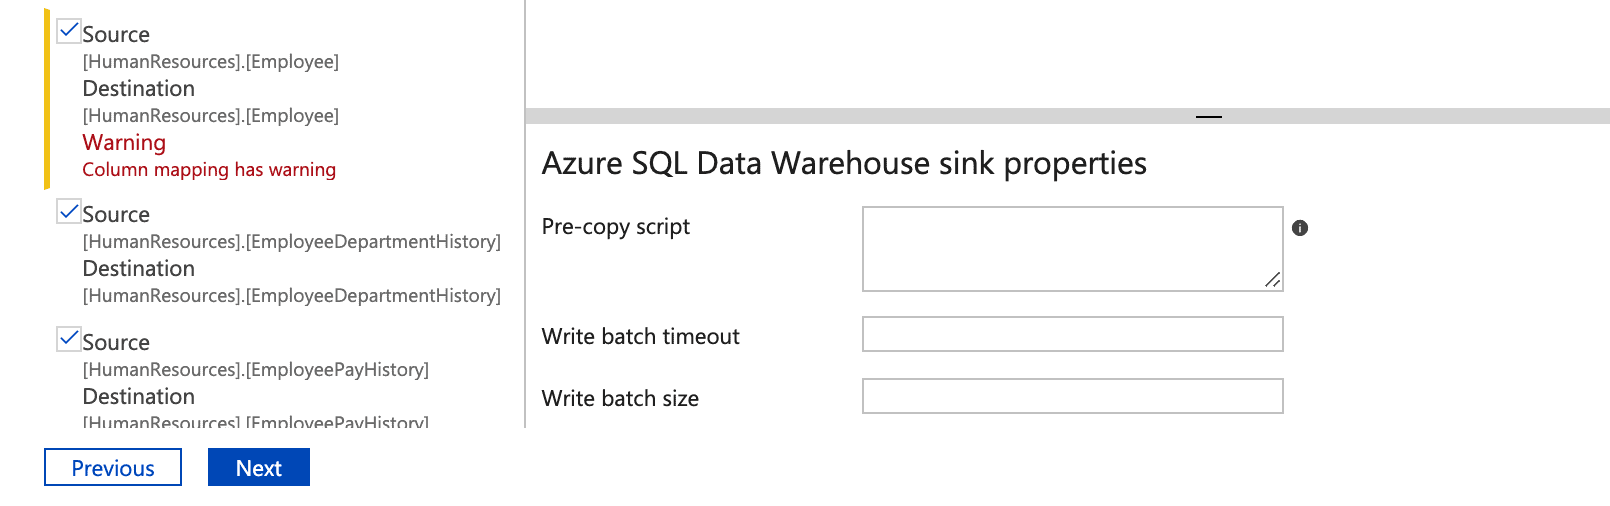Screen dimensions: 1610x506
Task: Focus the Pre-copy script text area
Action: coord(1071,249)
